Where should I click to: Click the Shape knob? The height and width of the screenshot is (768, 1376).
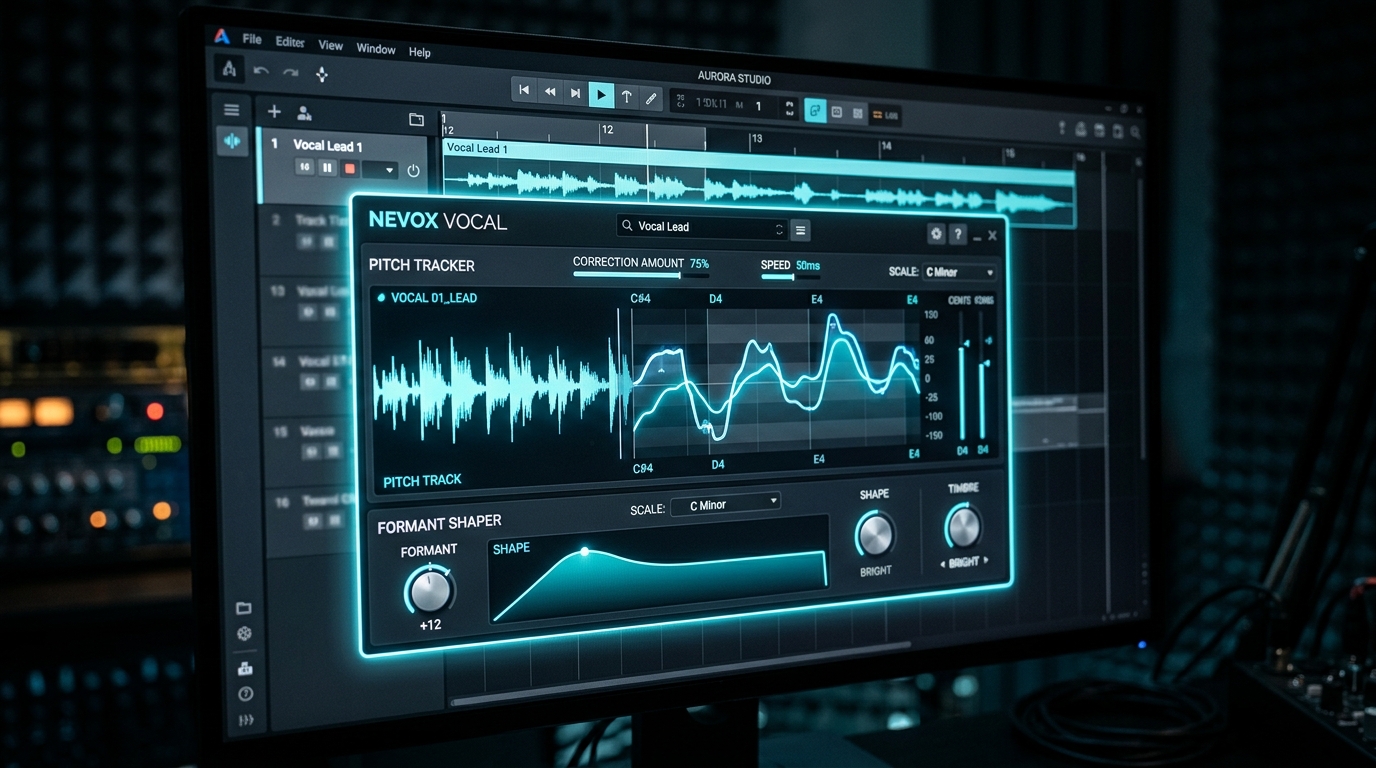click(875, 535)
